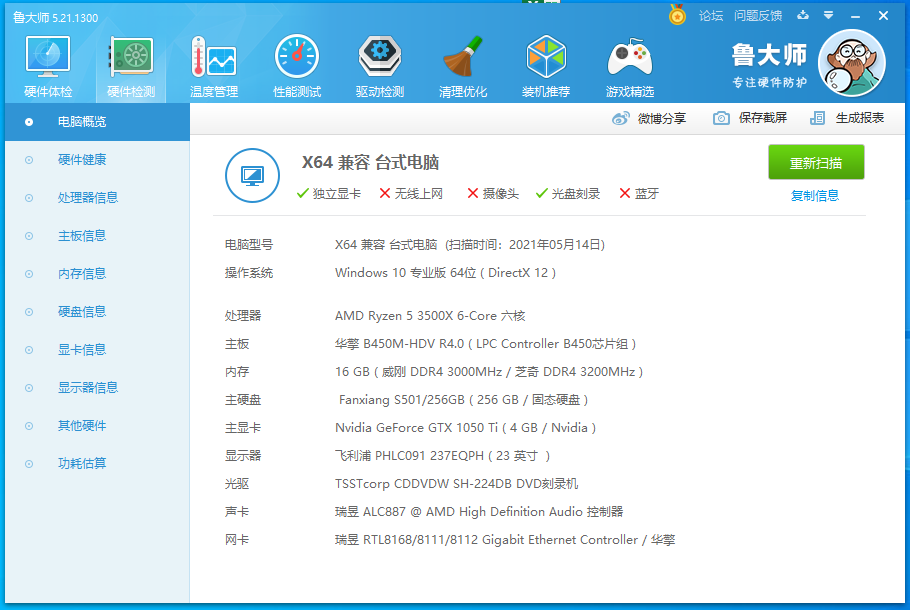910x610 pixels.
Task: Click the green 重新扫描 rescan button
Action: (816, 163)
